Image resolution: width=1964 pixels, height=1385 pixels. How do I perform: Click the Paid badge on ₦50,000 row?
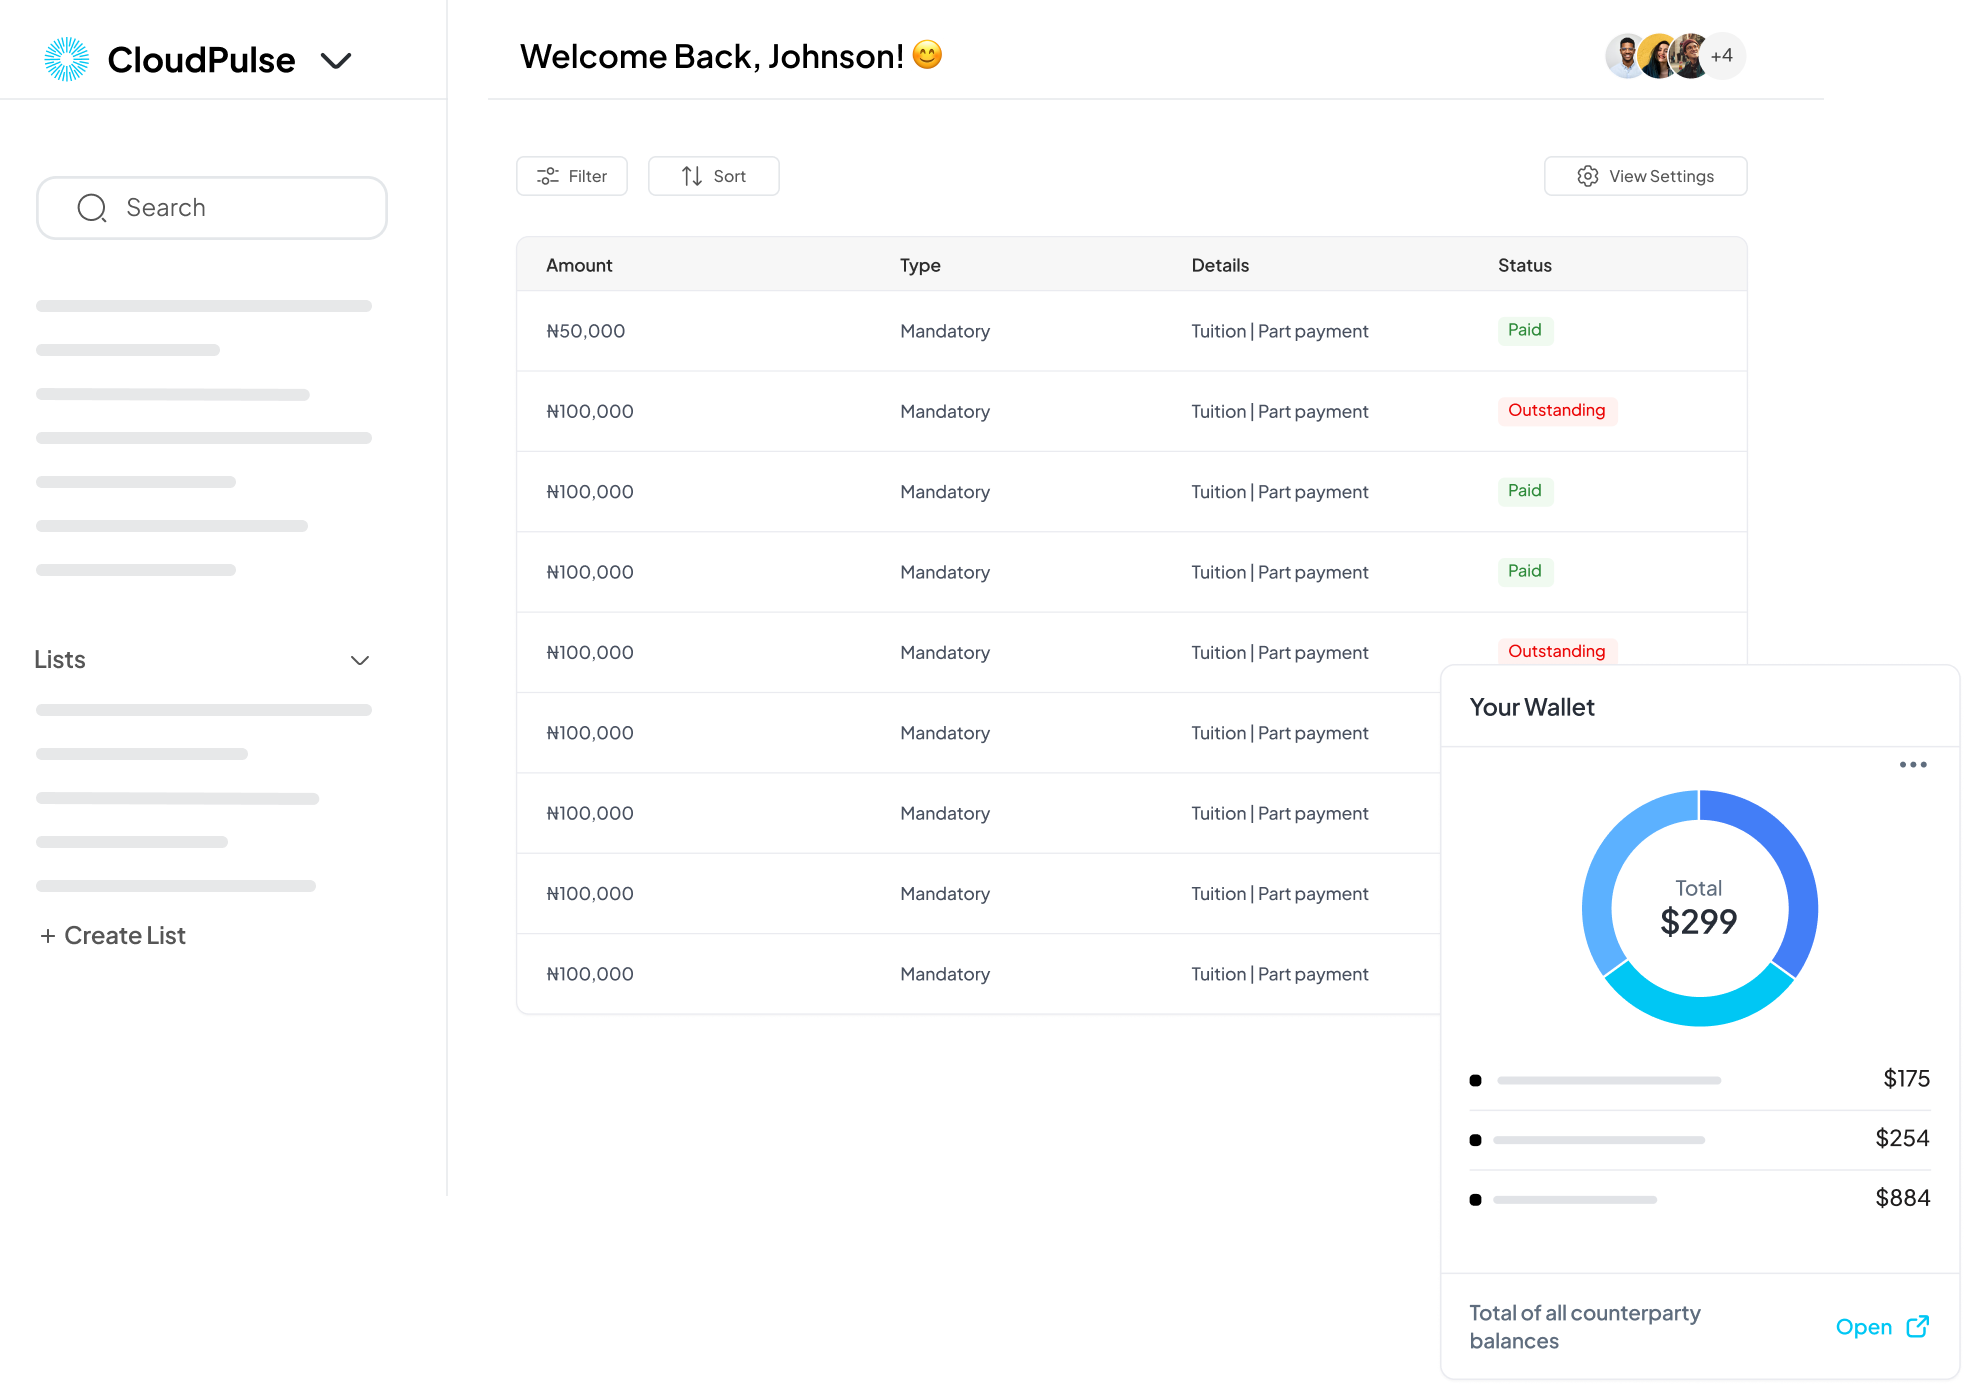(1524, 330)
